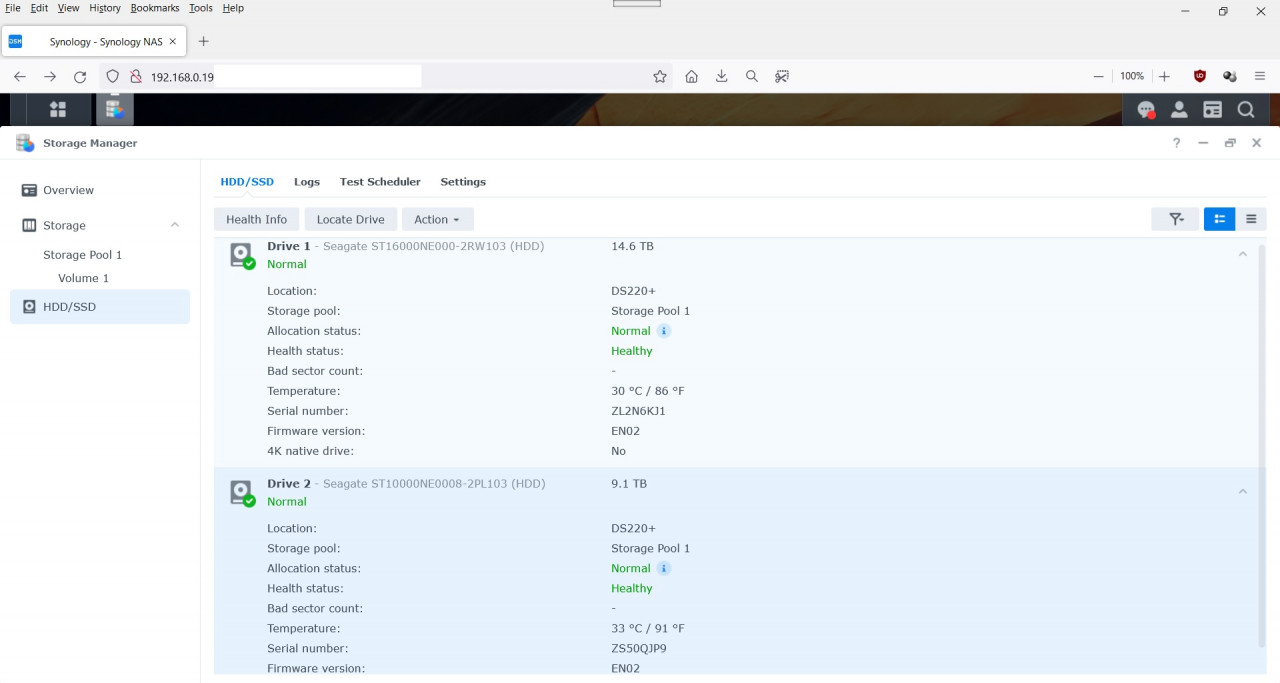
Task: Open the user account options icon
Action: point(1179,109)
